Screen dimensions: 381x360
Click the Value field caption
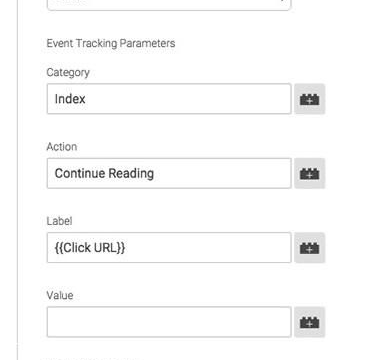tap(60, 295)
